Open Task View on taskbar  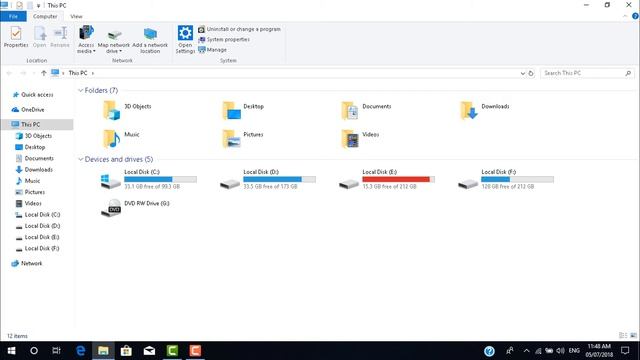tap(56, 351)
